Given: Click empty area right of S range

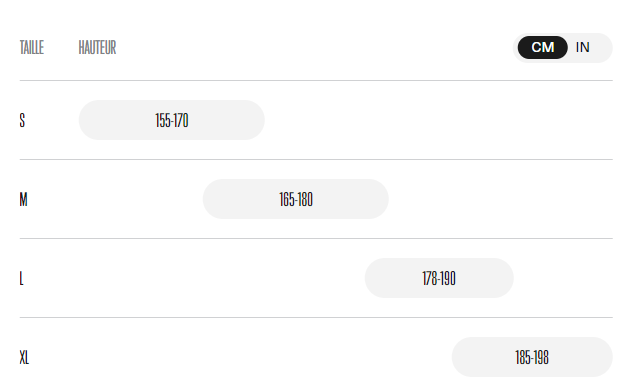Looking at the screenshot, I should tap(438, 120).
